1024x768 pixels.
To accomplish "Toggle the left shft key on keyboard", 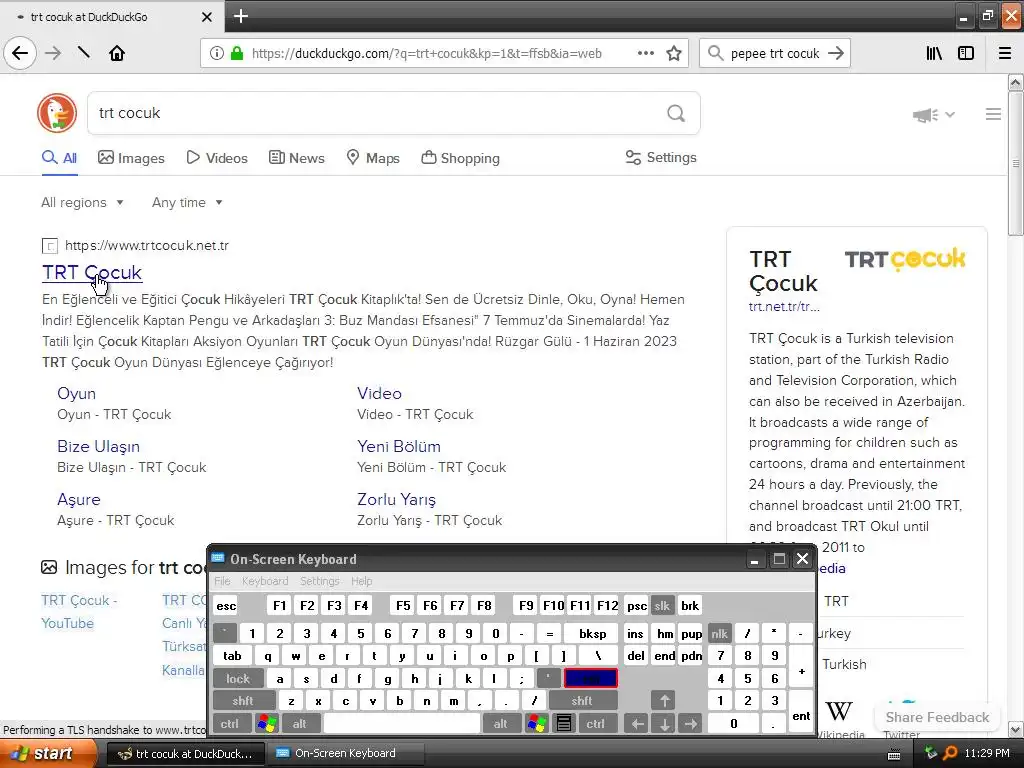I will pos(242,701).
